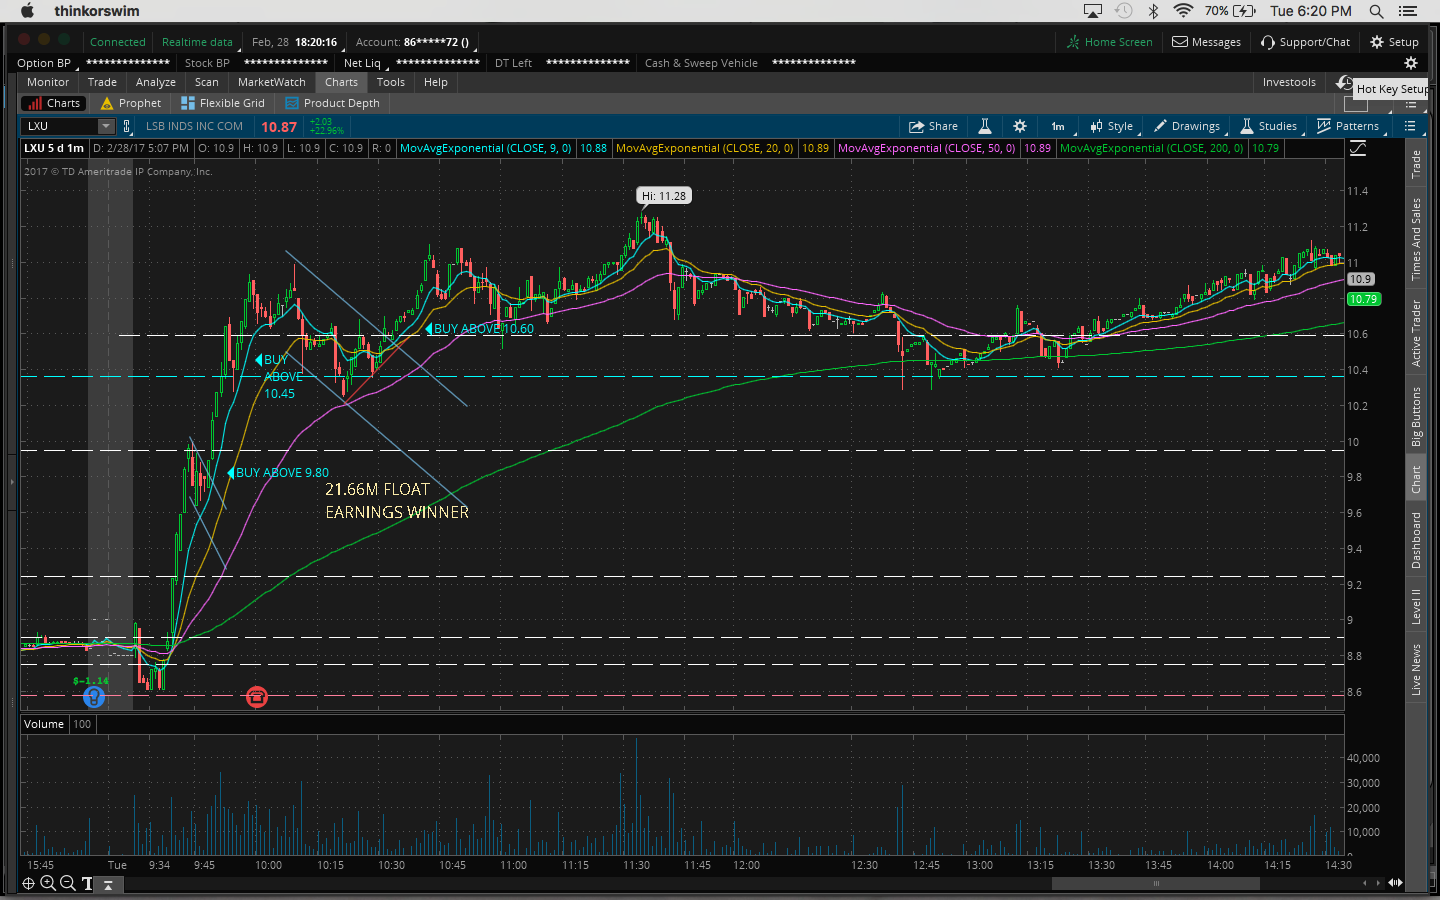Open the Time Machine menu bar icon

tap(1124, 11)
